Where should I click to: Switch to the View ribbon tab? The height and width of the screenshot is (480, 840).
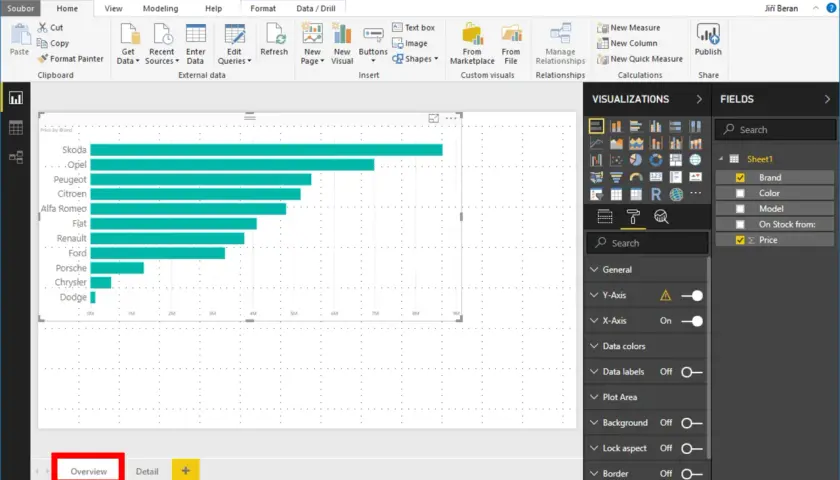(113, 9)
